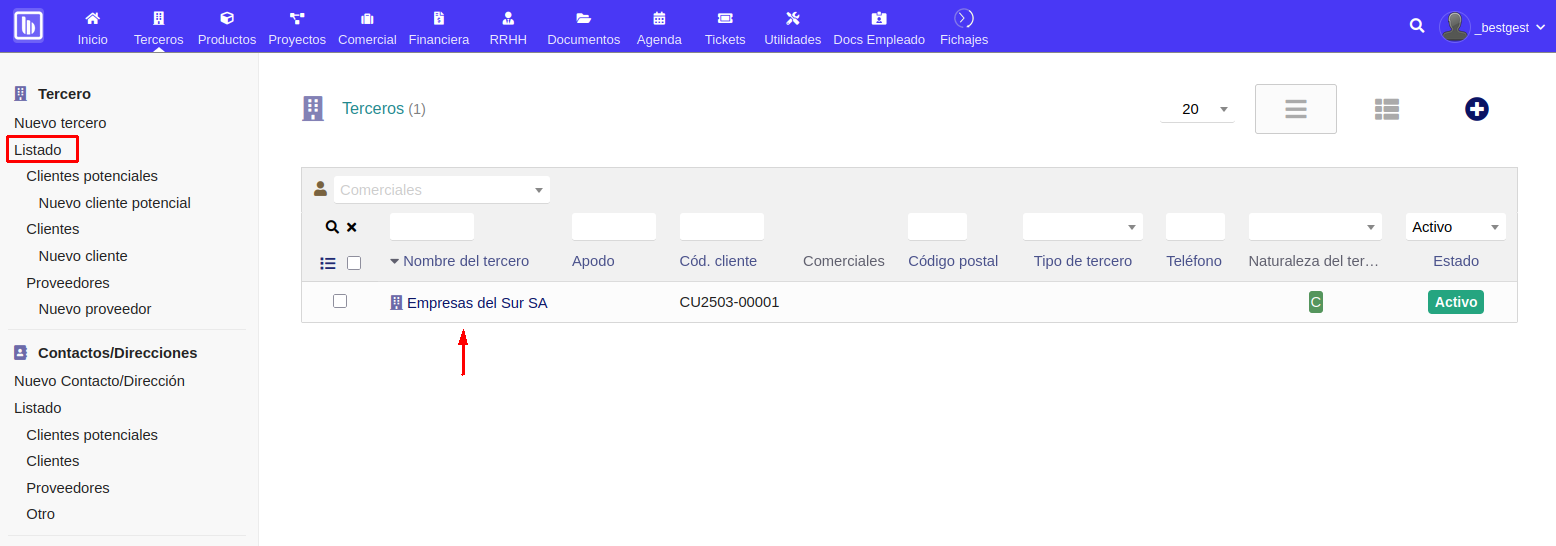Tick the Empresas del Sur SA checkbox
This screenshot has width=1556, height=546.
(340, 301)
